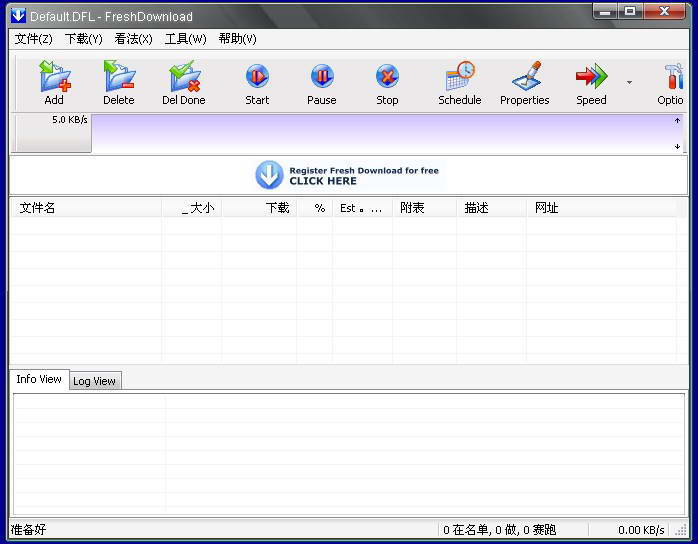Viewport: 698px width, 544px height.
Task: Click the 准备好 status text
Action: click(x=28, y=530)
